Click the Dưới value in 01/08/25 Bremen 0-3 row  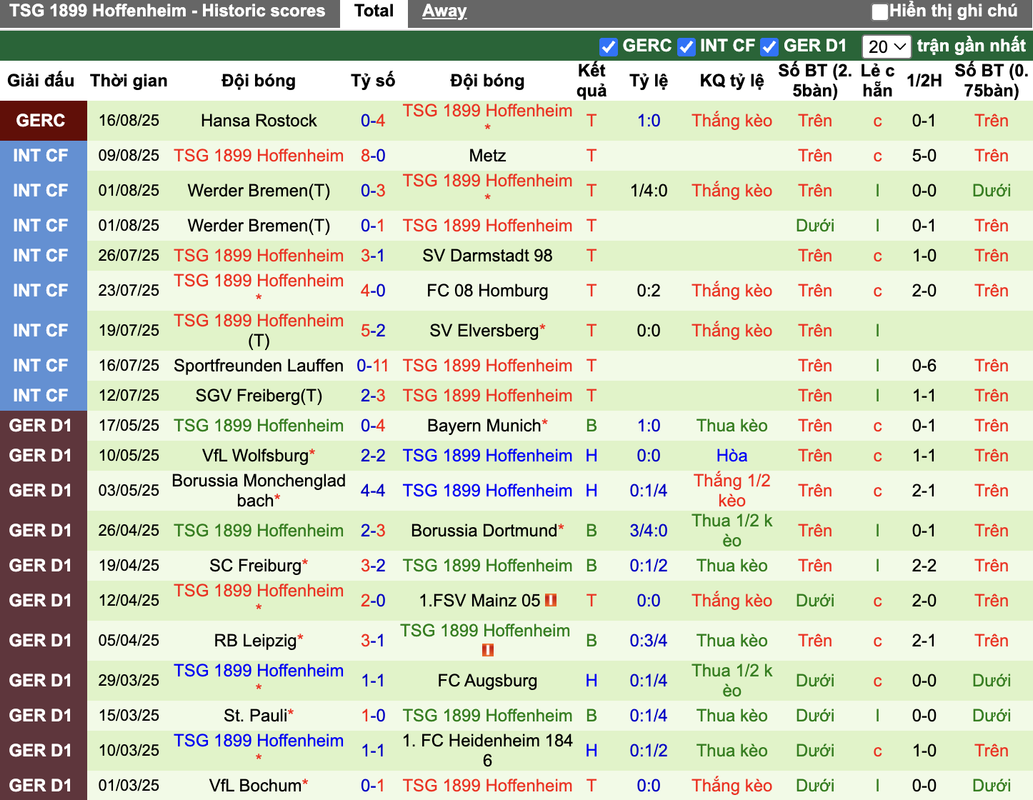[x=991, y=190]
